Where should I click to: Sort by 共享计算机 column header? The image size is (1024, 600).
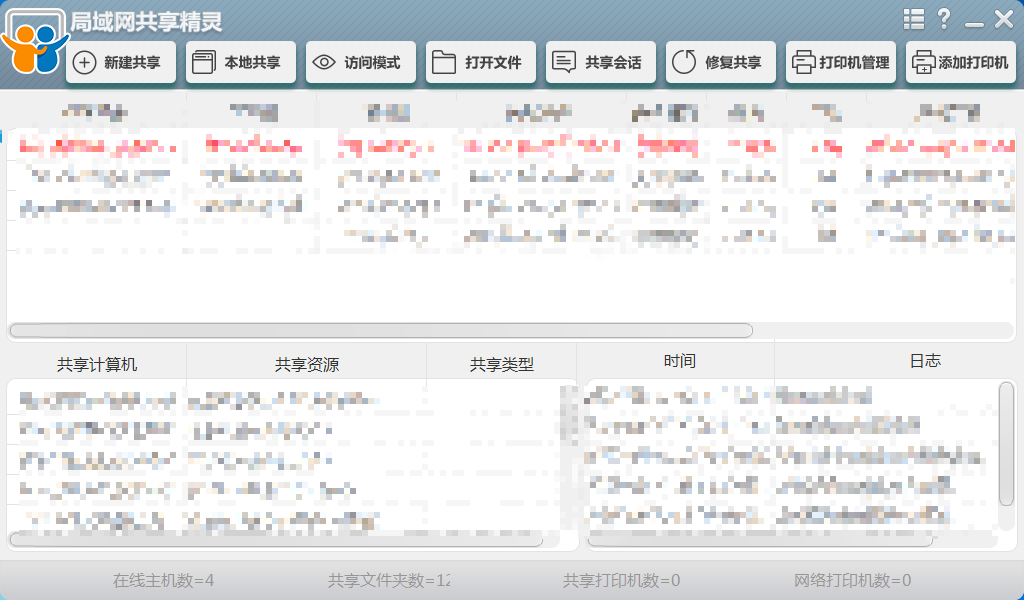point(97,365)
